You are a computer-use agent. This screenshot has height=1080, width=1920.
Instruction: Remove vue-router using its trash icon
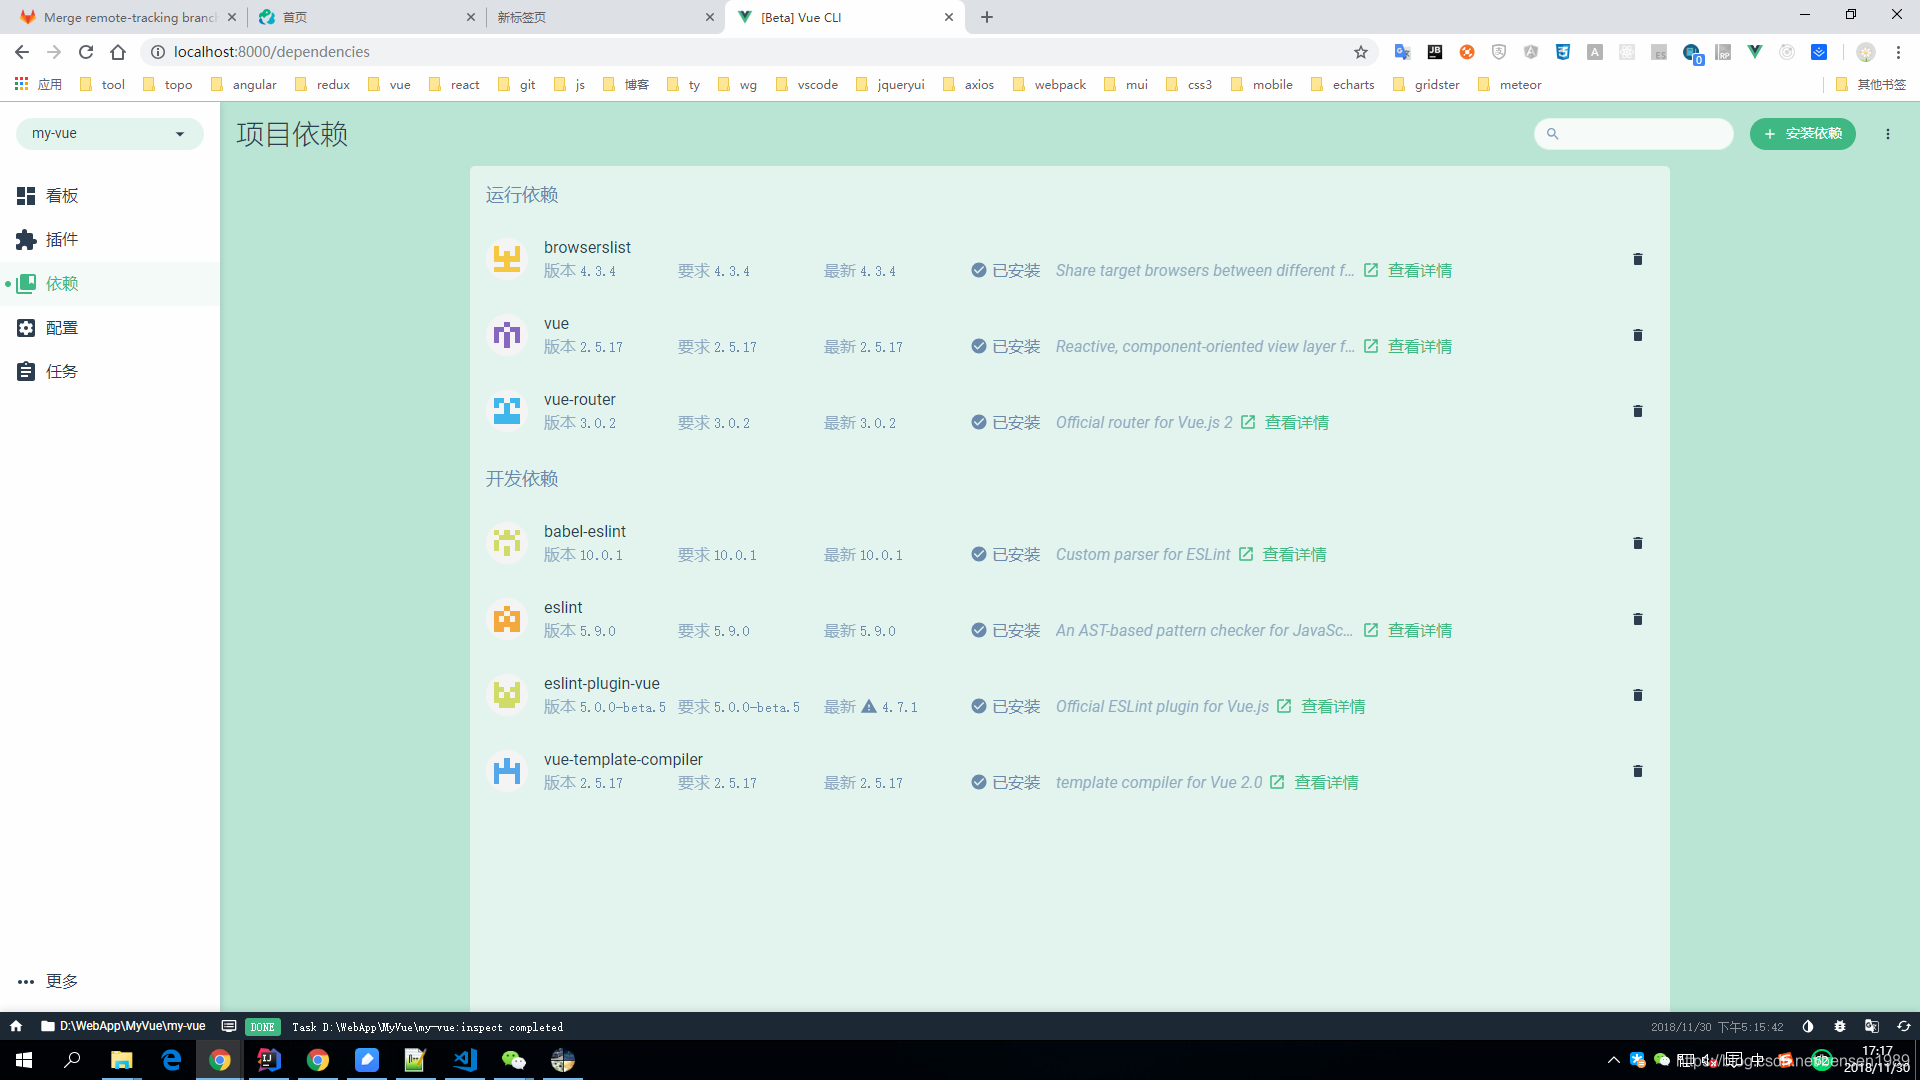[x=1637, y=411]
